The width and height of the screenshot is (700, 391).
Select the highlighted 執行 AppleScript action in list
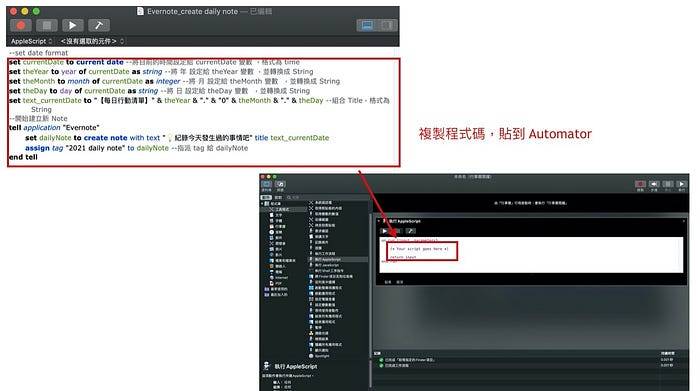[338, 259]
